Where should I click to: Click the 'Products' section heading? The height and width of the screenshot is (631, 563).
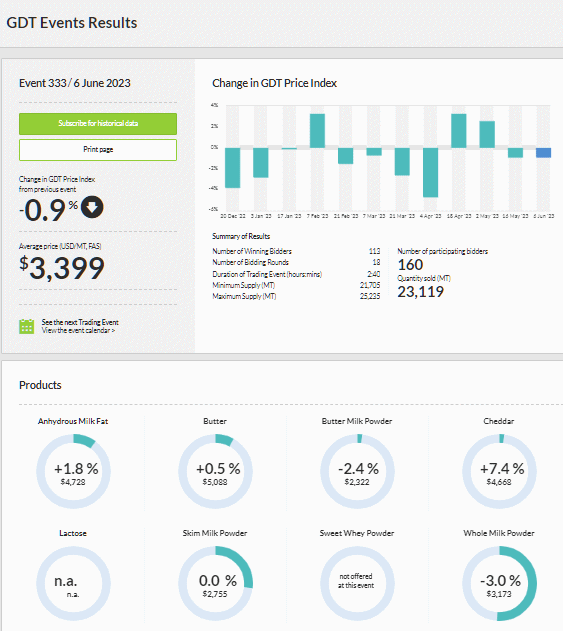tap(40, 385)
